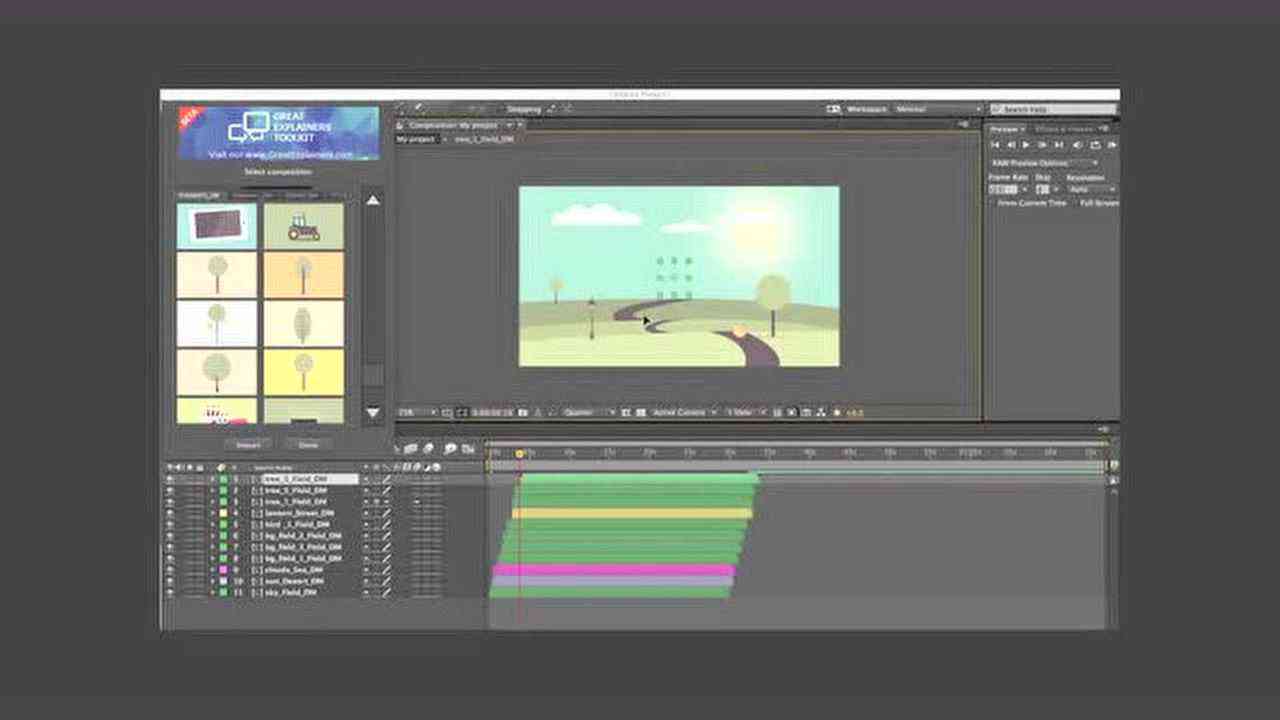Click tree_3_Field_DM in the composition breadcrumb

click(x=484, y=140)
